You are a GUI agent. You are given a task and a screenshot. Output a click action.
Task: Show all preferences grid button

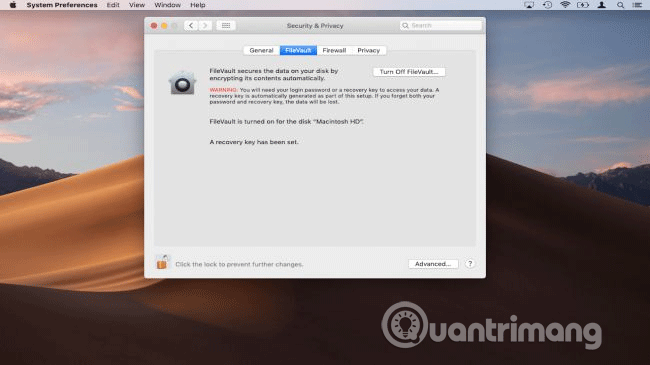[226, 25]
